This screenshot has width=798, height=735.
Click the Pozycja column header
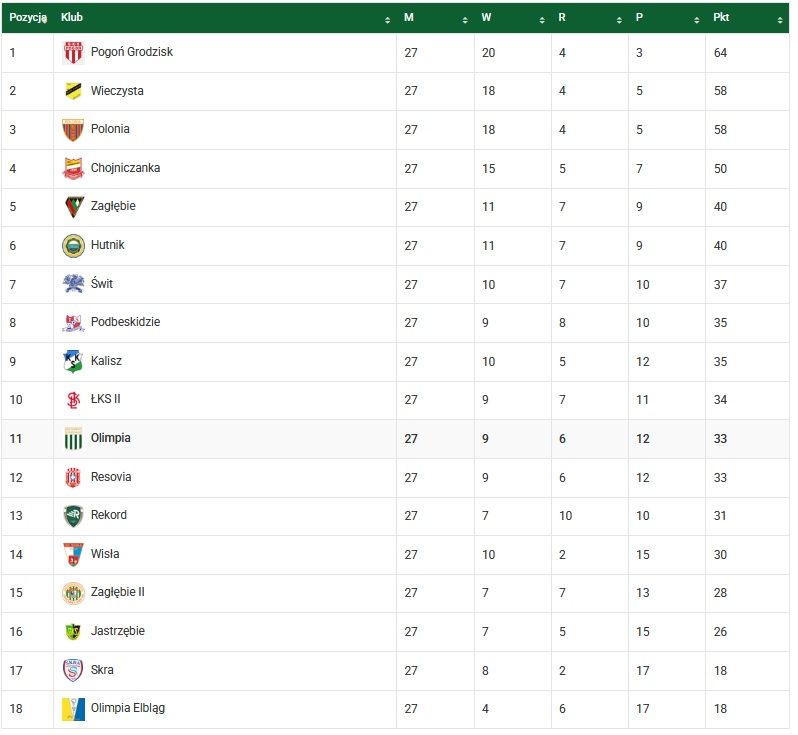(28, 18)
